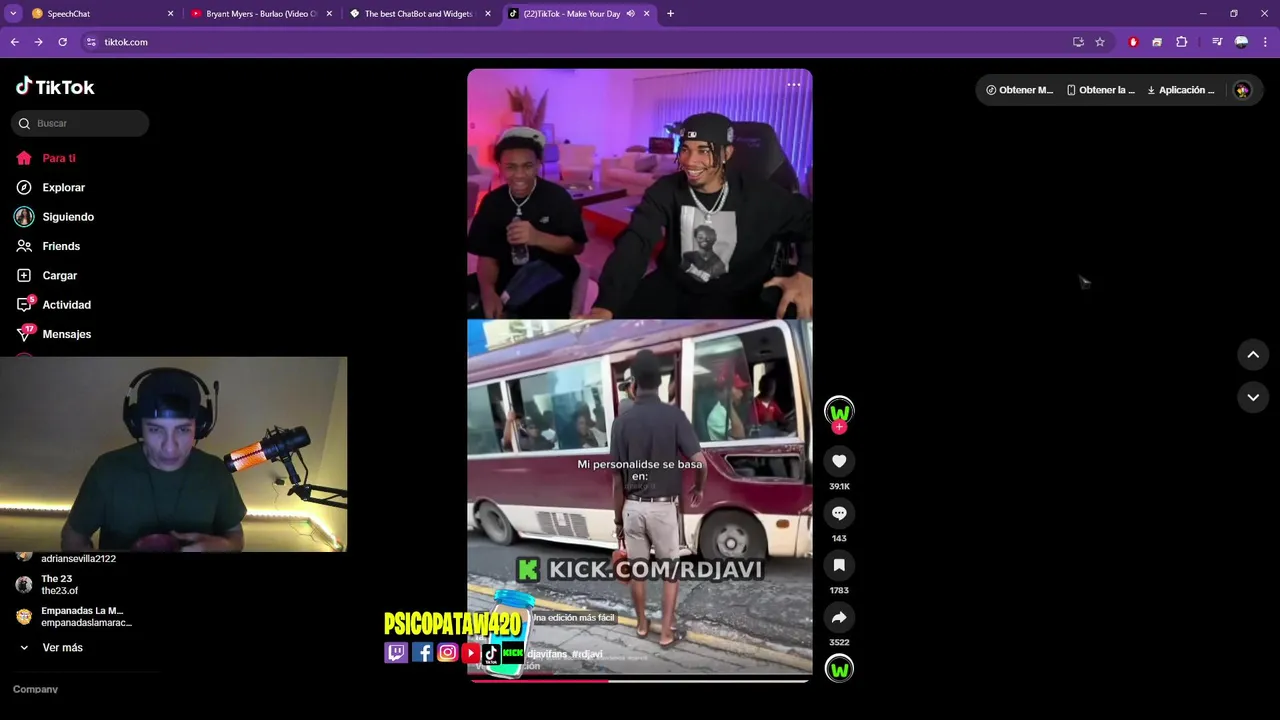Click the Aplicación... download button

point(1181,90)
